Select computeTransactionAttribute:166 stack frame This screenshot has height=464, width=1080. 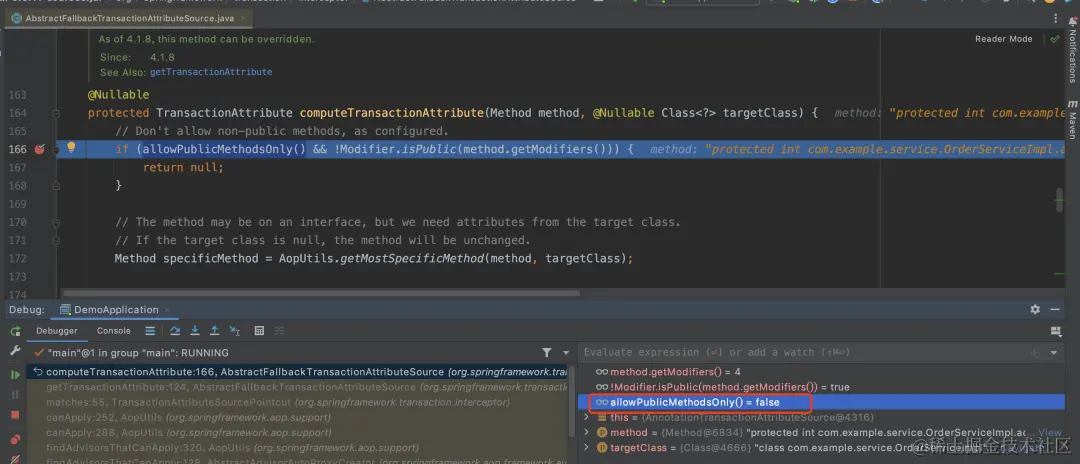298,372
